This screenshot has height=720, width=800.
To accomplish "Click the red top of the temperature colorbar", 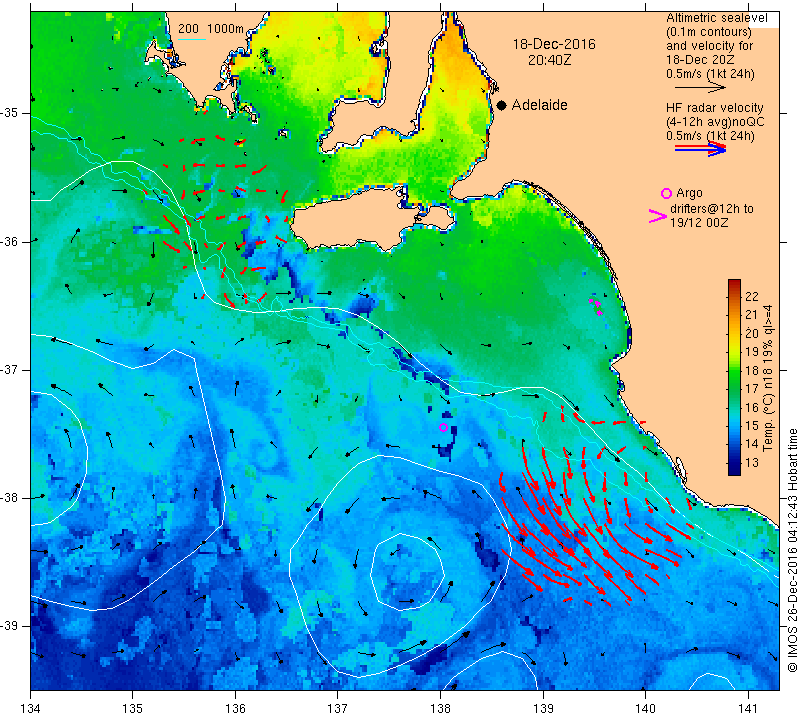I will click(734, 284).
